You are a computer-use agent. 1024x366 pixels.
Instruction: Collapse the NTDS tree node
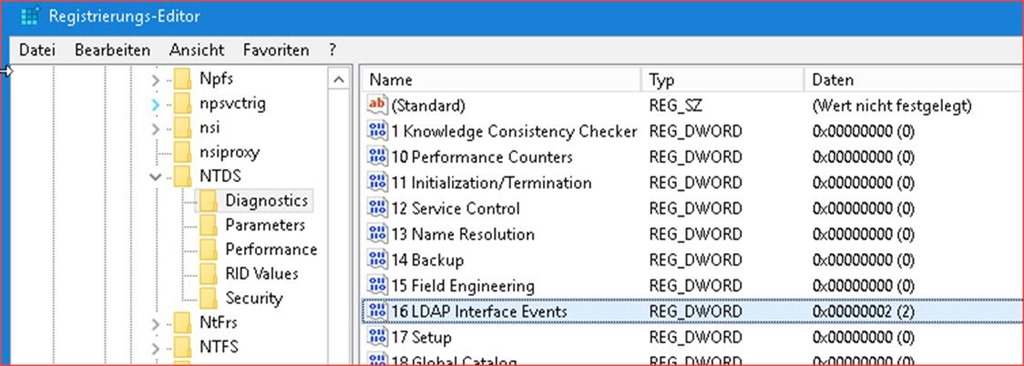pyautogui.click(x=155, y=176)
